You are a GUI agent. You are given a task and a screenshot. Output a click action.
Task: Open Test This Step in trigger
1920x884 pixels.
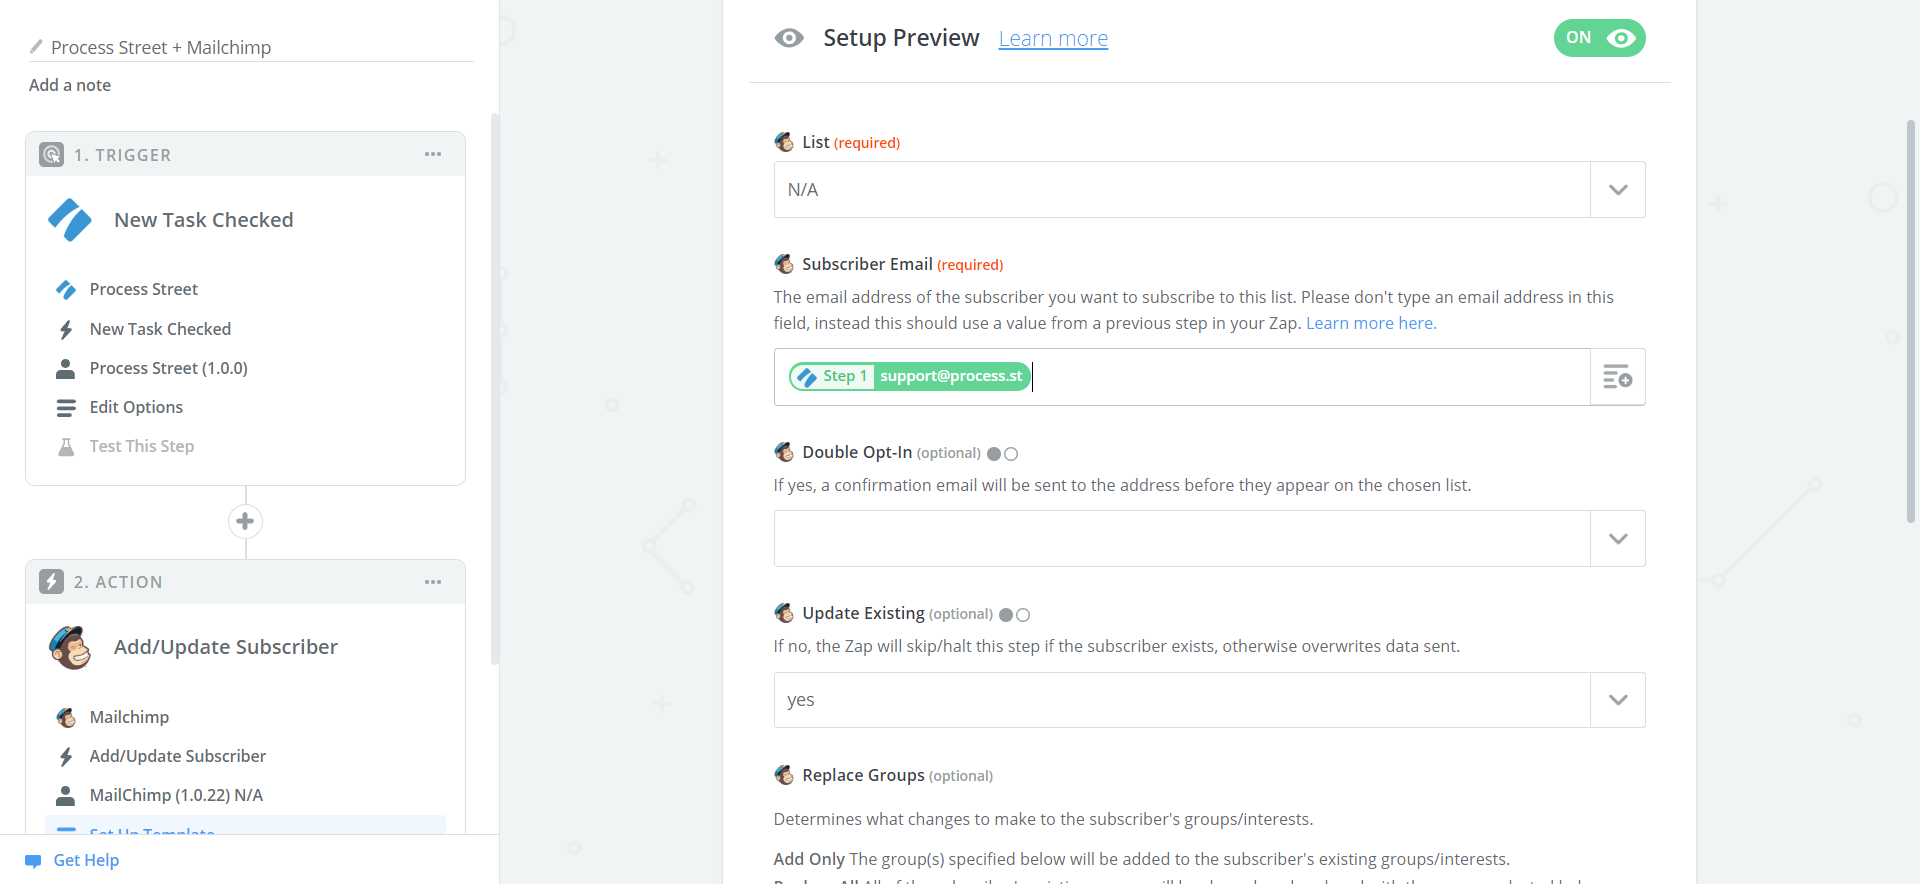(x=142, y=446)
